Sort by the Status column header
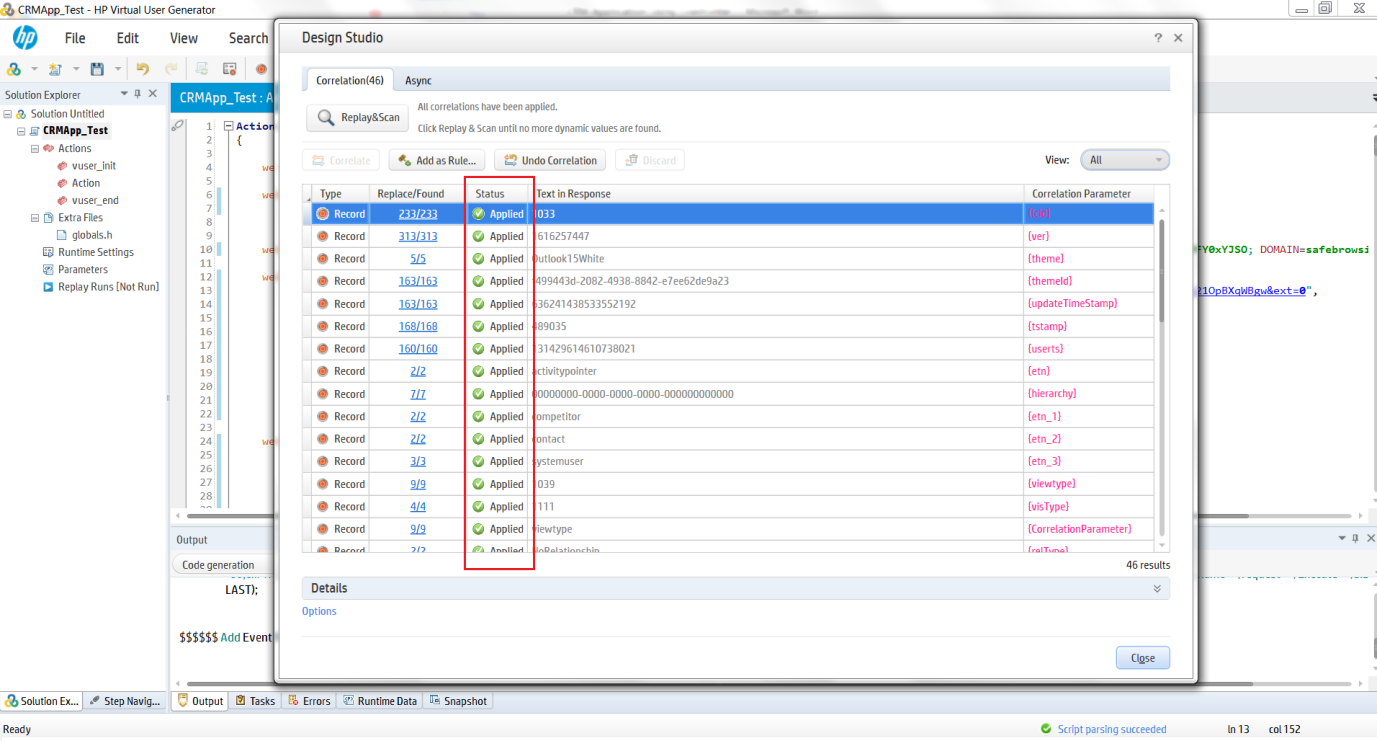Viewport: 1377px width, 741px height. coord(497,194)
